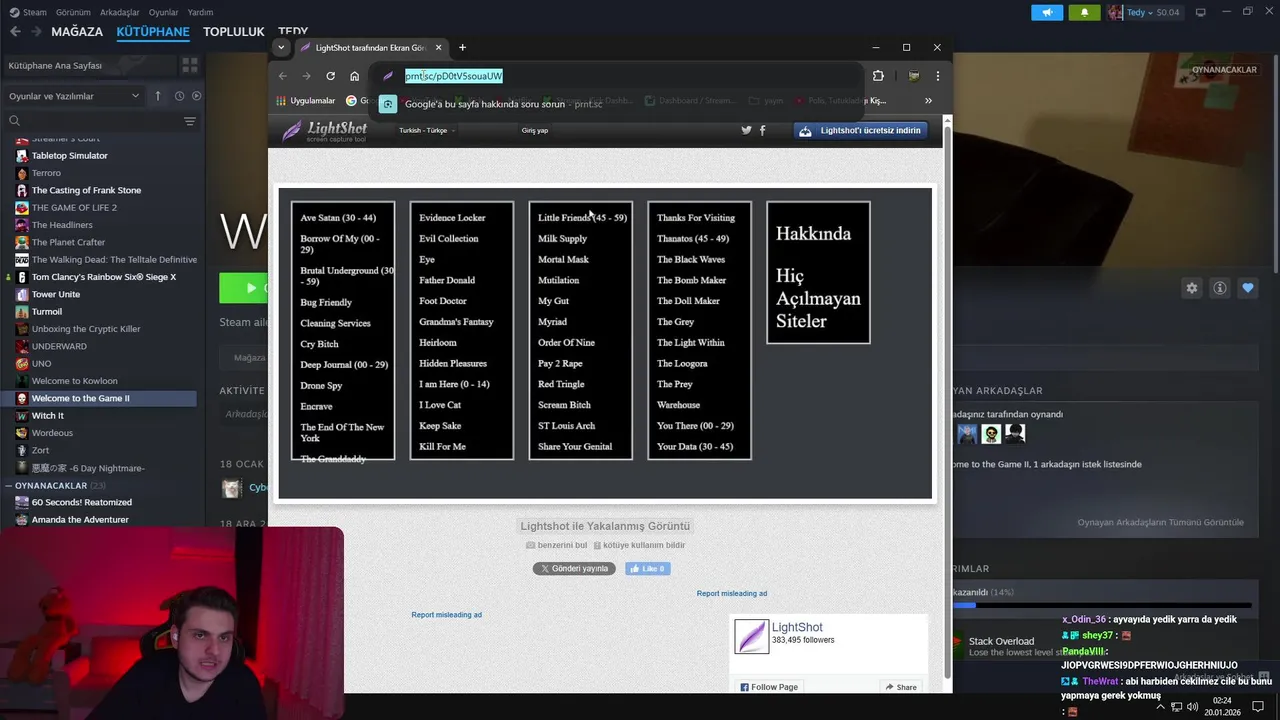Show ready-to-play games filter icon

[x=196, y=96]
